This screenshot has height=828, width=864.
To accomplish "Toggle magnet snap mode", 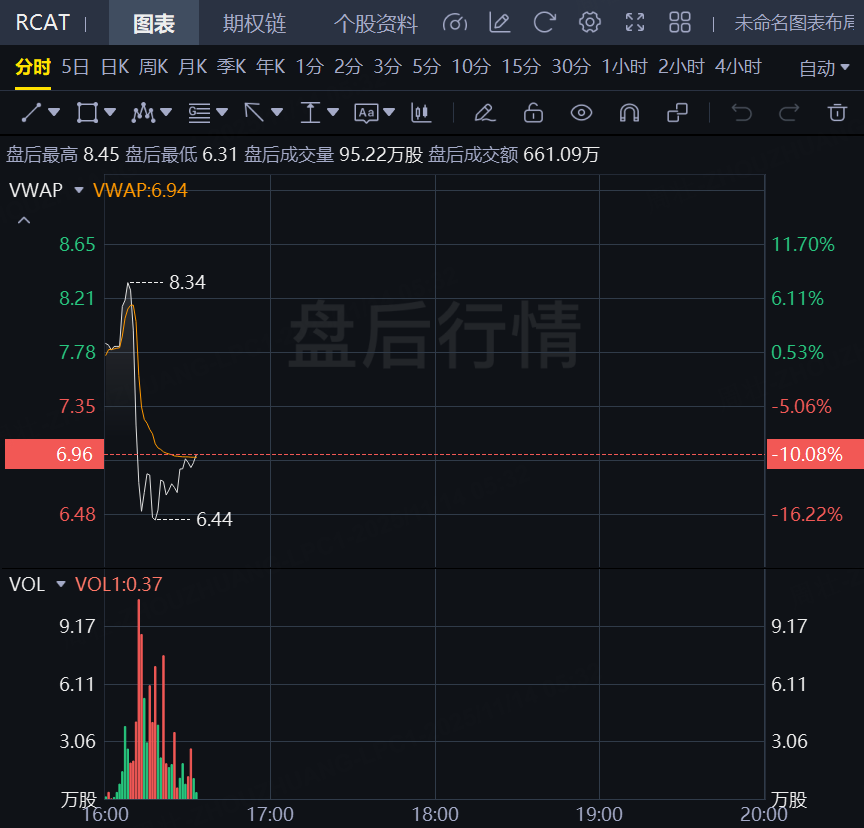I will tap(629, 112).
